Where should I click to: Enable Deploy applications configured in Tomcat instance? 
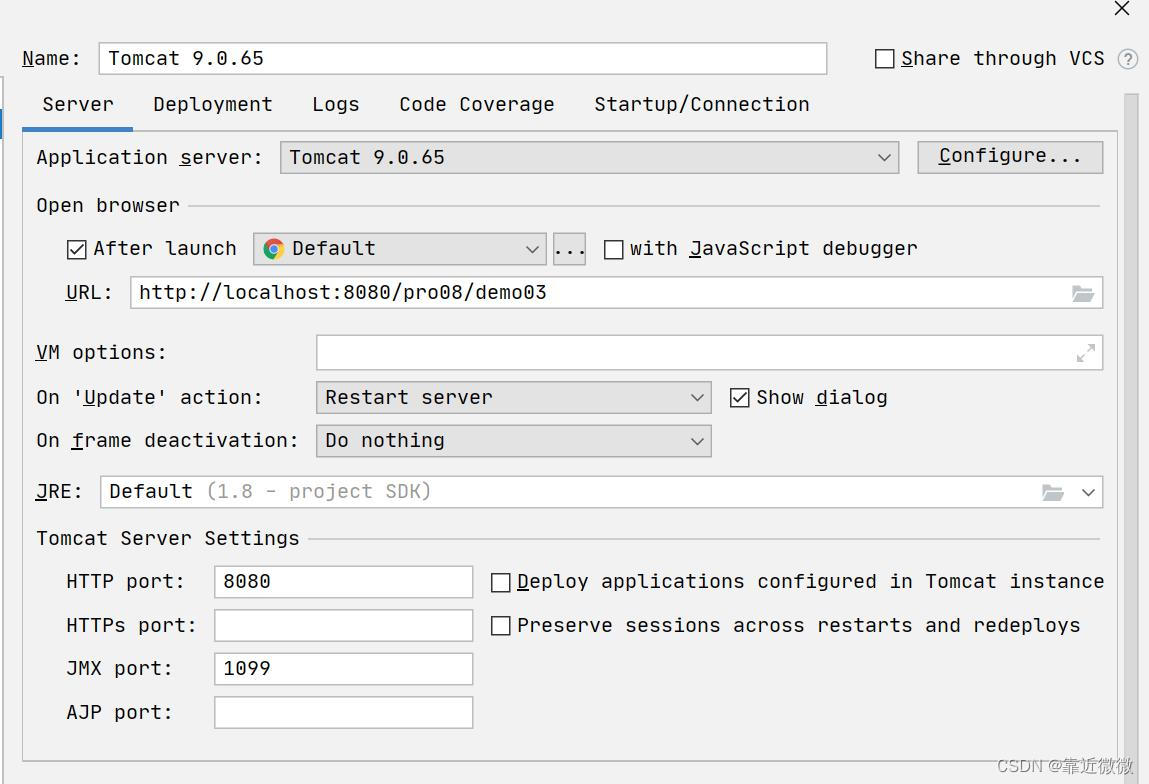[500, 583]
